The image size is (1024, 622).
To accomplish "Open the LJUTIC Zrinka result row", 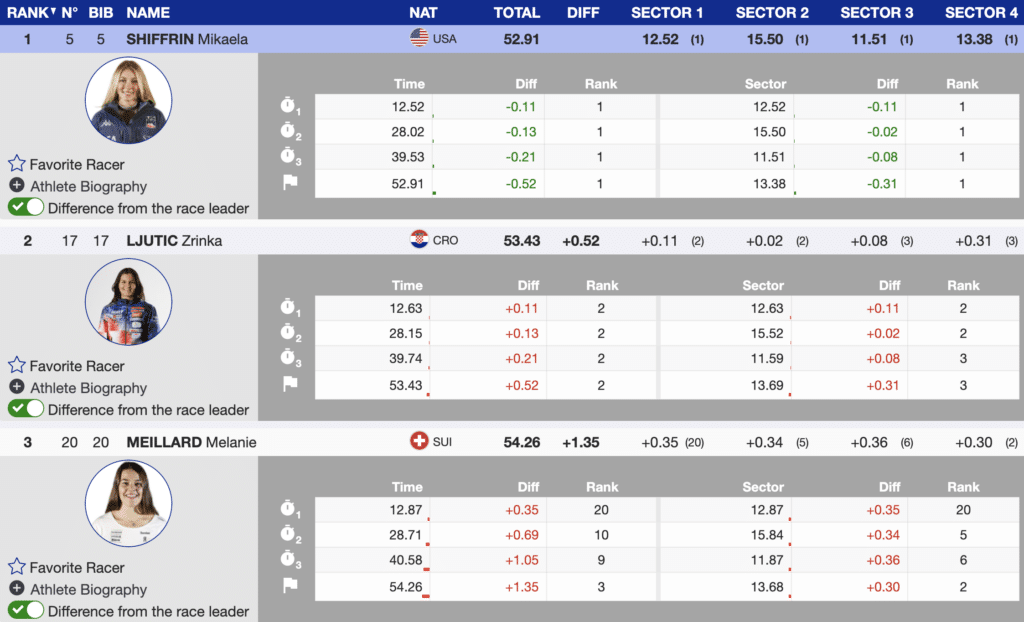I will pyautogui.click(x=174, y=240).
